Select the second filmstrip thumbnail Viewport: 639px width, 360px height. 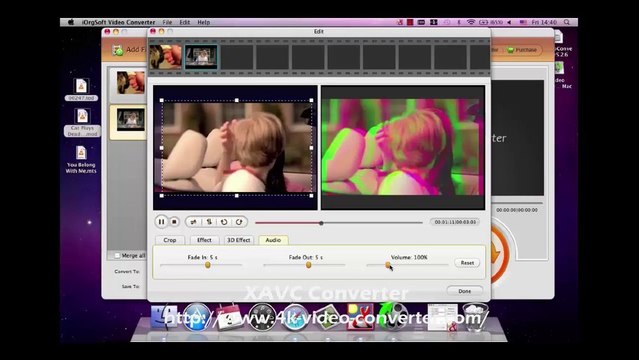pyautogui.click(x=201, y=57)
